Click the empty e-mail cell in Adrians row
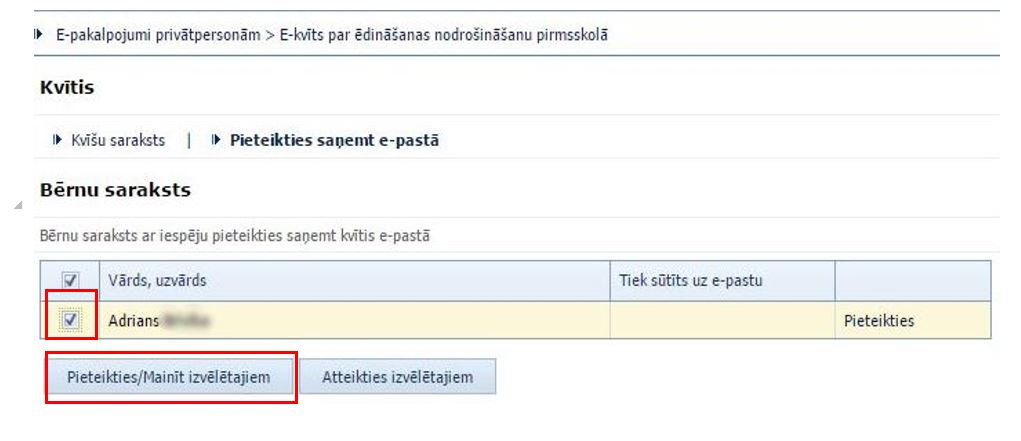Image resolution: width=1021 pixels, height=441 pixels. point(722,320)
